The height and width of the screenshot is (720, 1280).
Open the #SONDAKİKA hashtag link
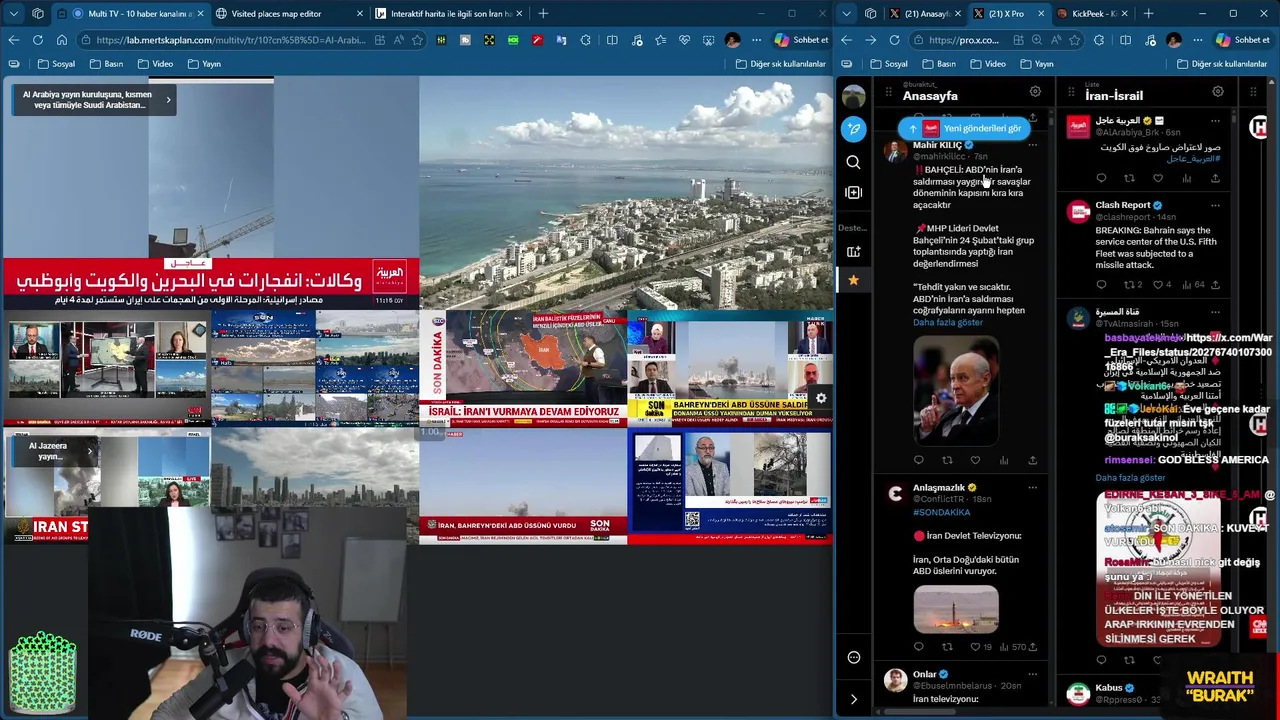[941, 512]
